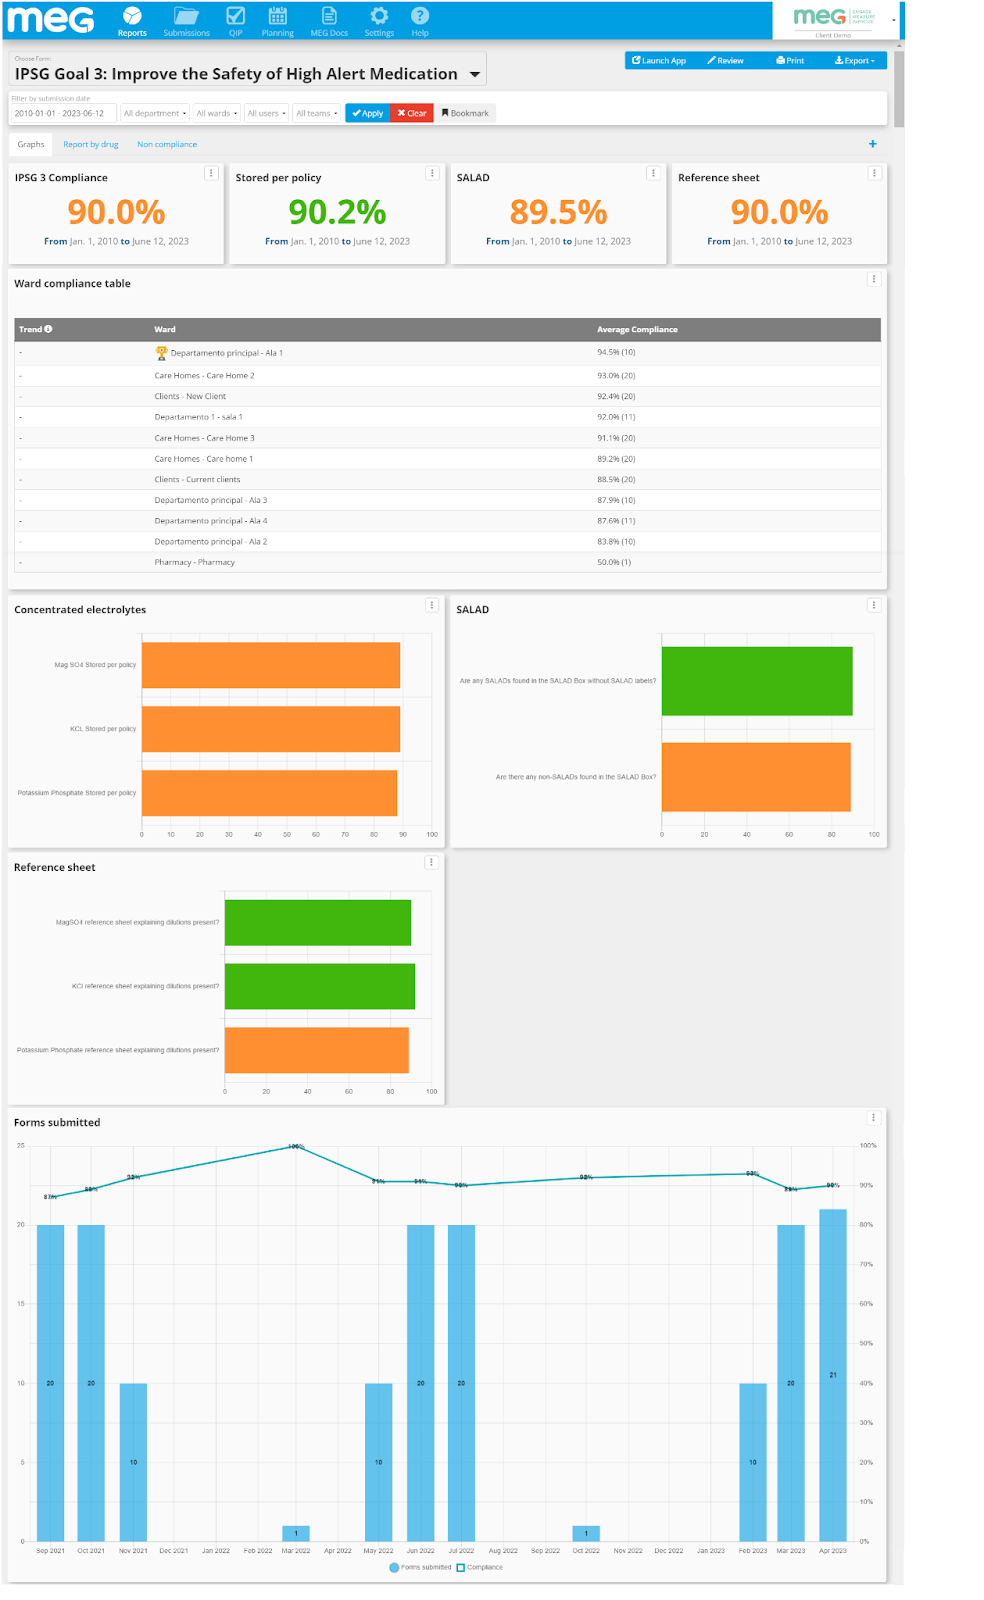
Task: Click the Bookmark button
Action: [465, 113]
